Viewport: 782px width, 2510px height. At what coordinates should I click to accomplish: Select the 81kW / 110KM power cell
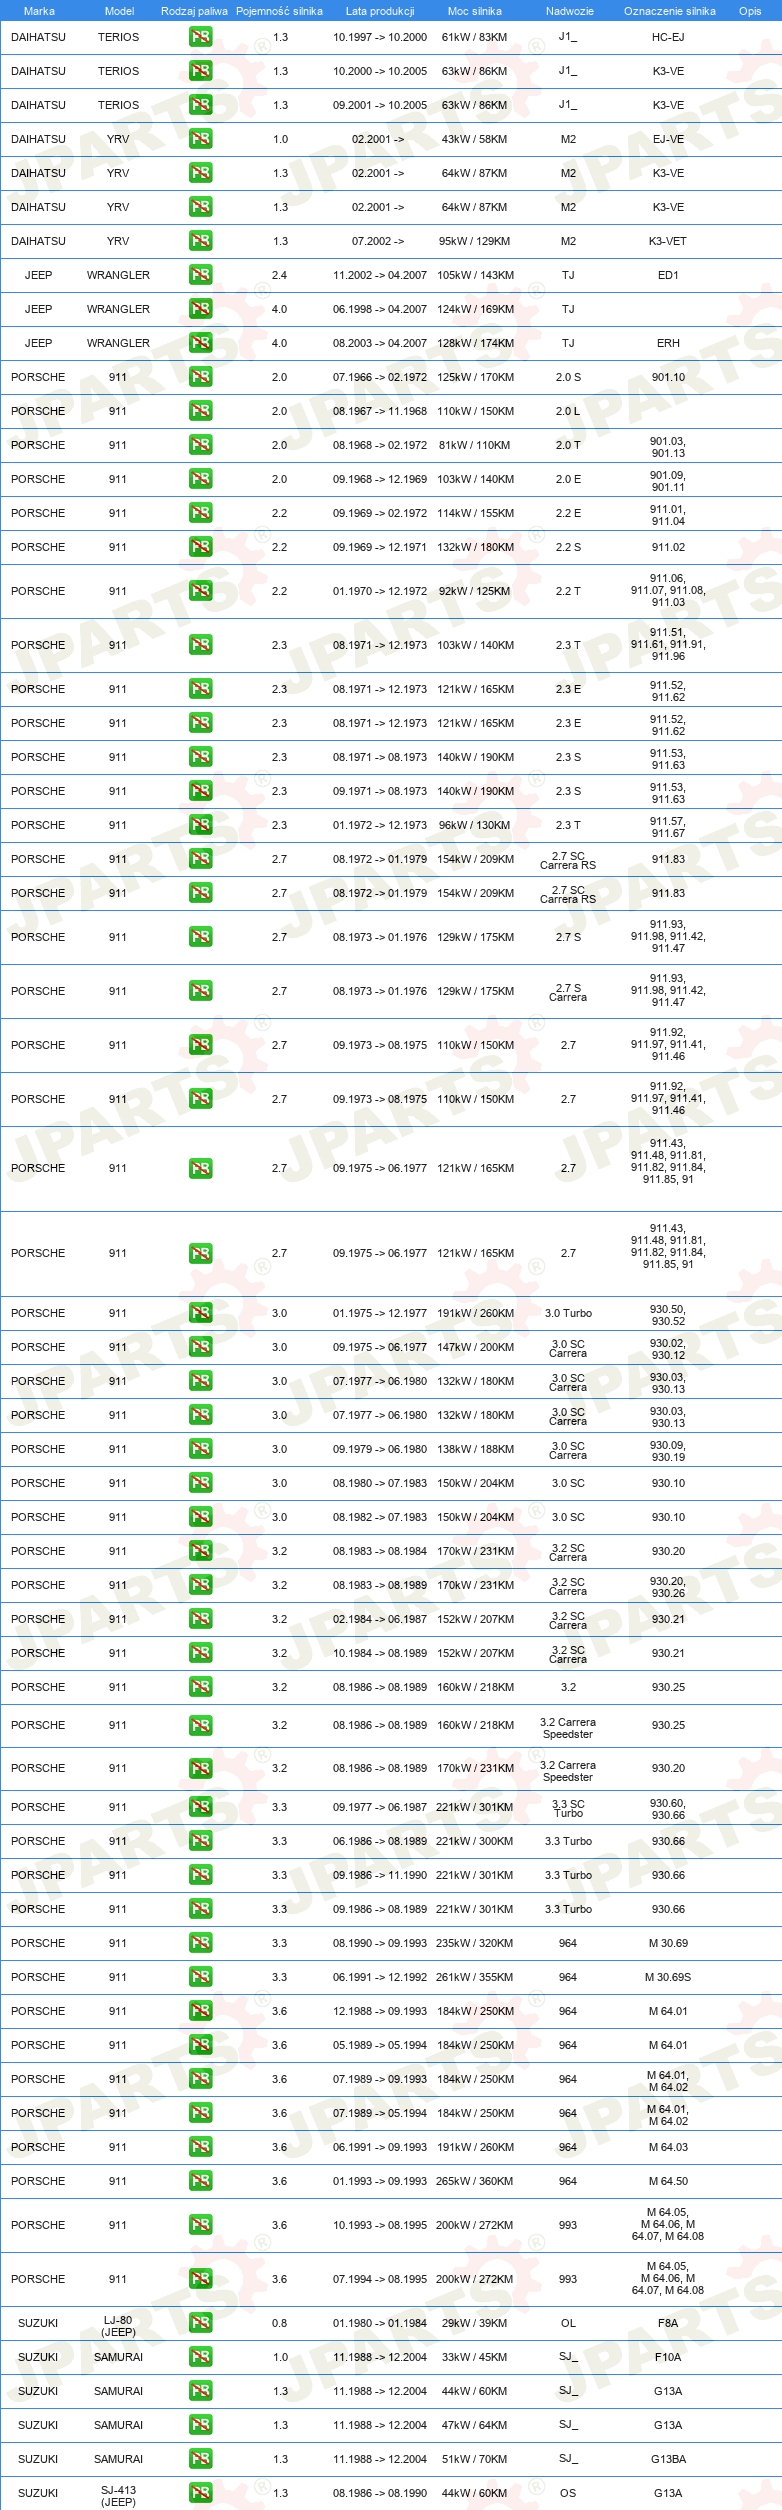click(x=474, y=445)
